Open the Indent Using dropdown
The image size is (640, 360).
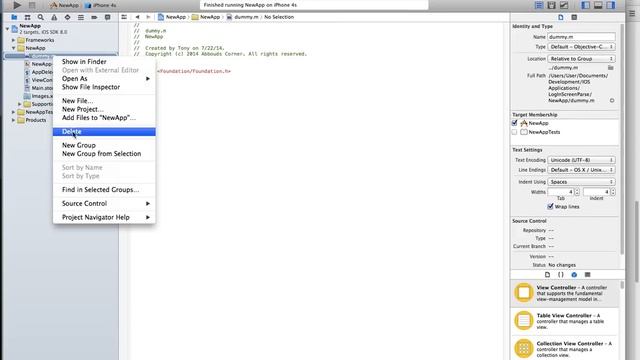click(581, 182)
